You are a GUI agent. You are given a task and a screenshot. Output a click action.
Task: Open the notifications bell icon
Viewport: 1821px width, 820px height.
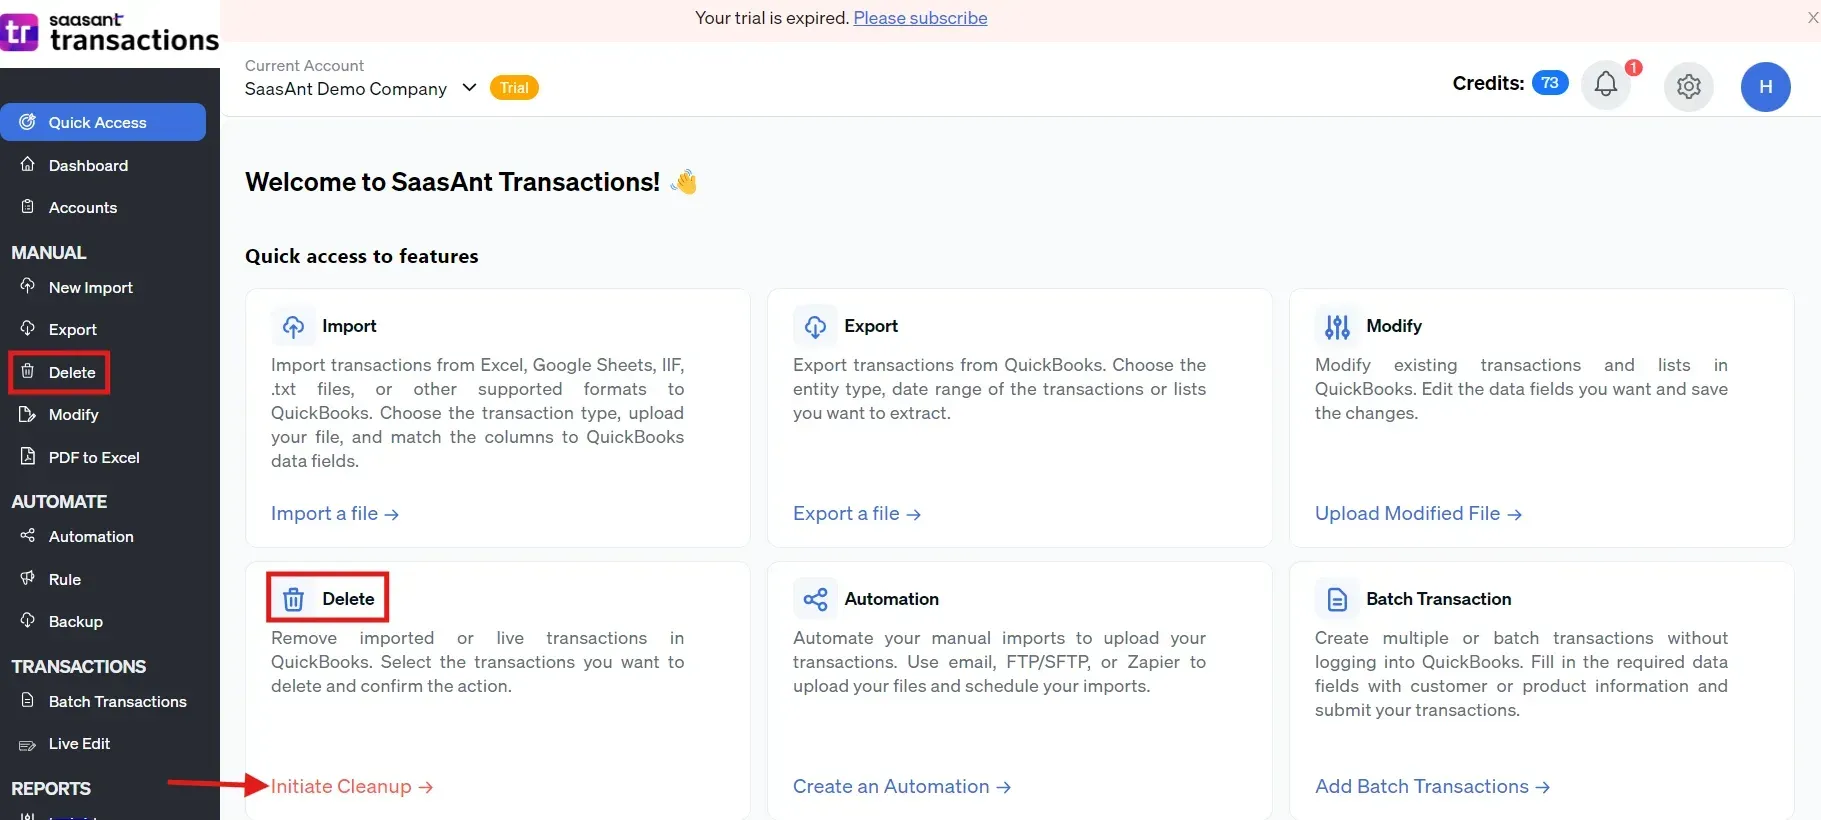(x=1606, y=85)
